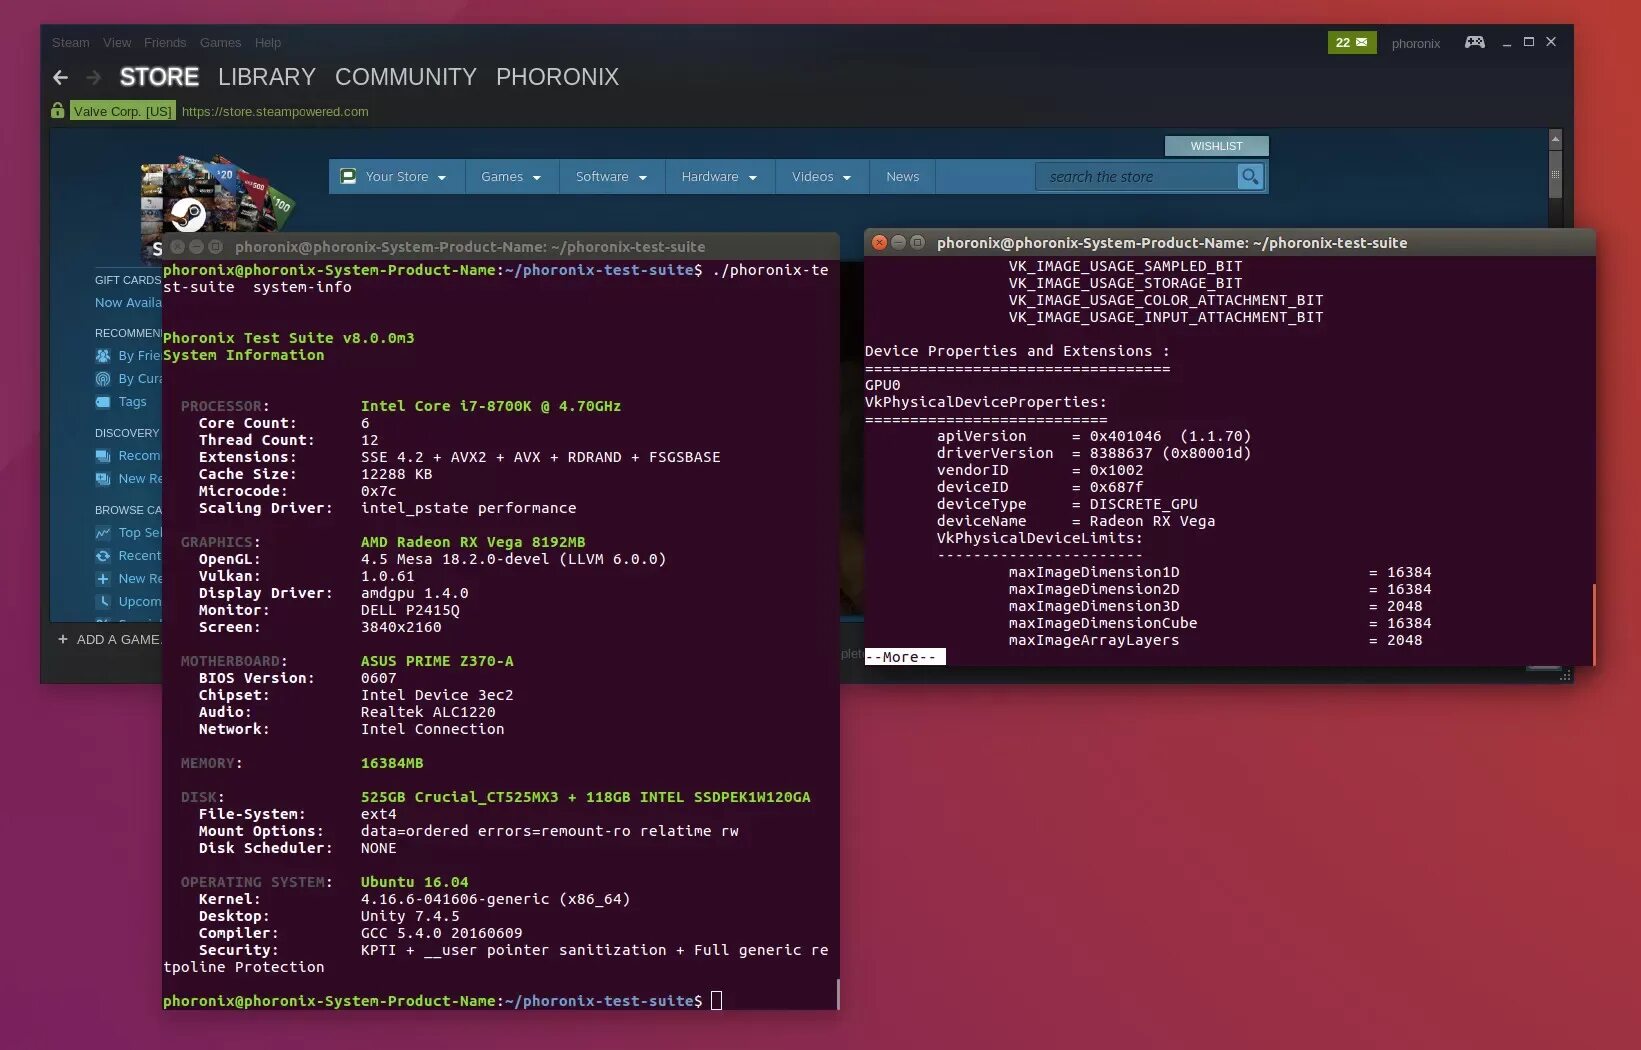Open the phoronix account dropdown
The height and width of the screenshot is (1050, 1641).
(1416, 43)
